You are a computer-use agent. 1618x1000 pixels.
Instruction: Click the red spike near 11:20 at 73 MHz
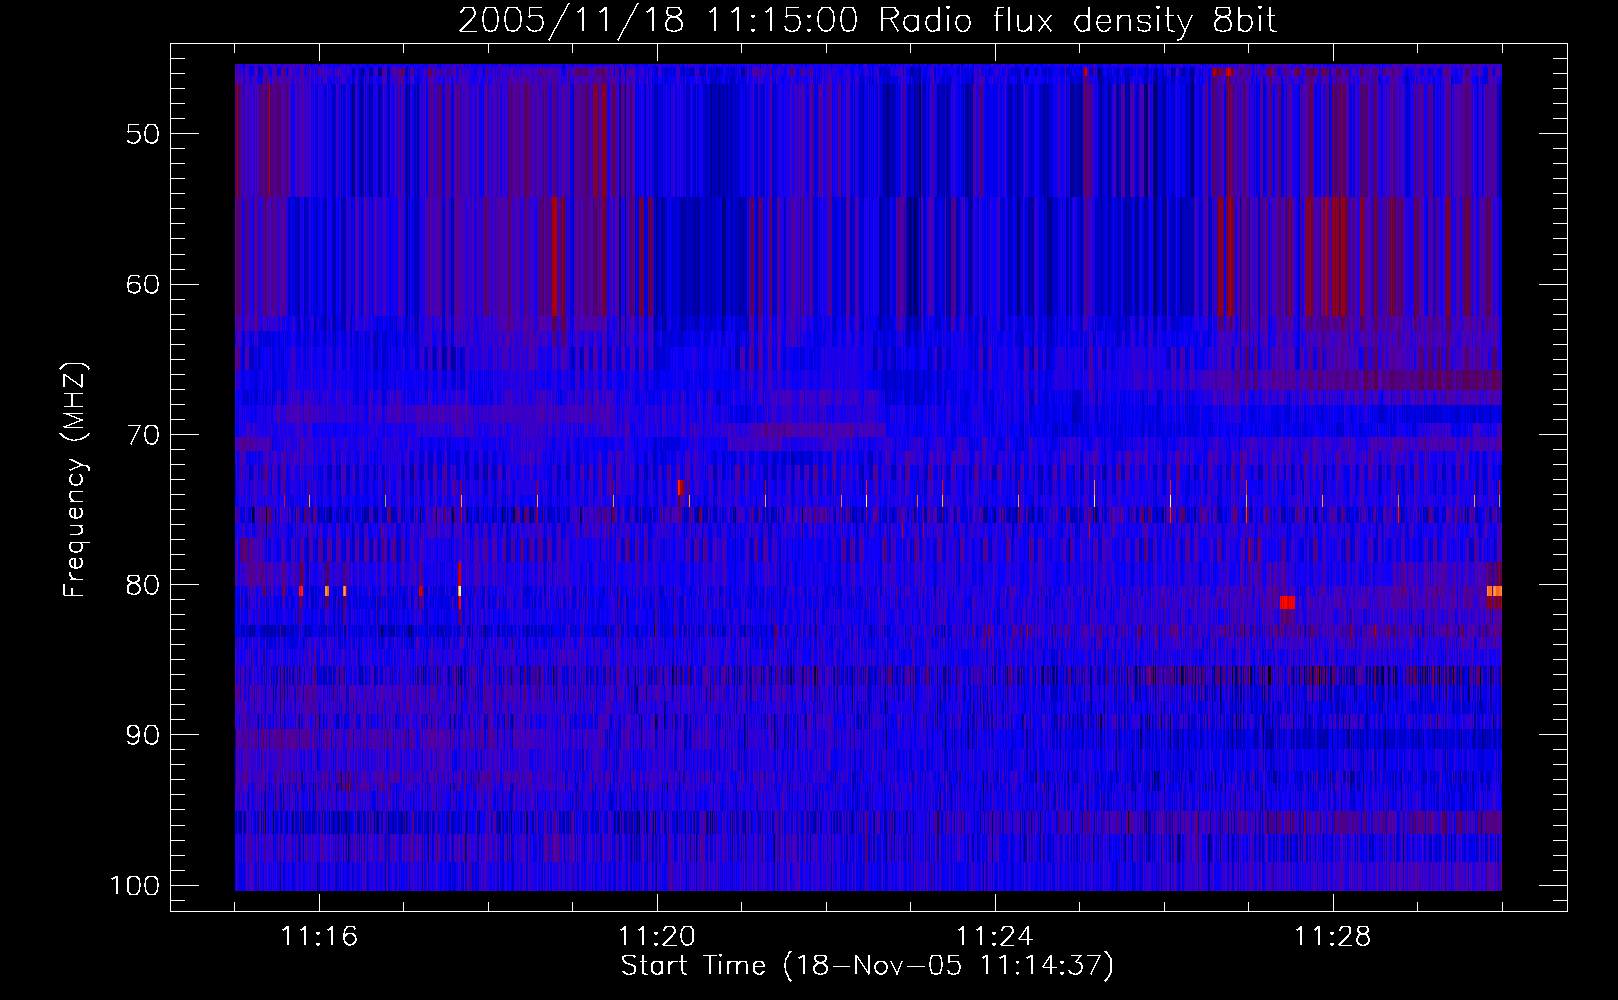click(x=680, y=487)
